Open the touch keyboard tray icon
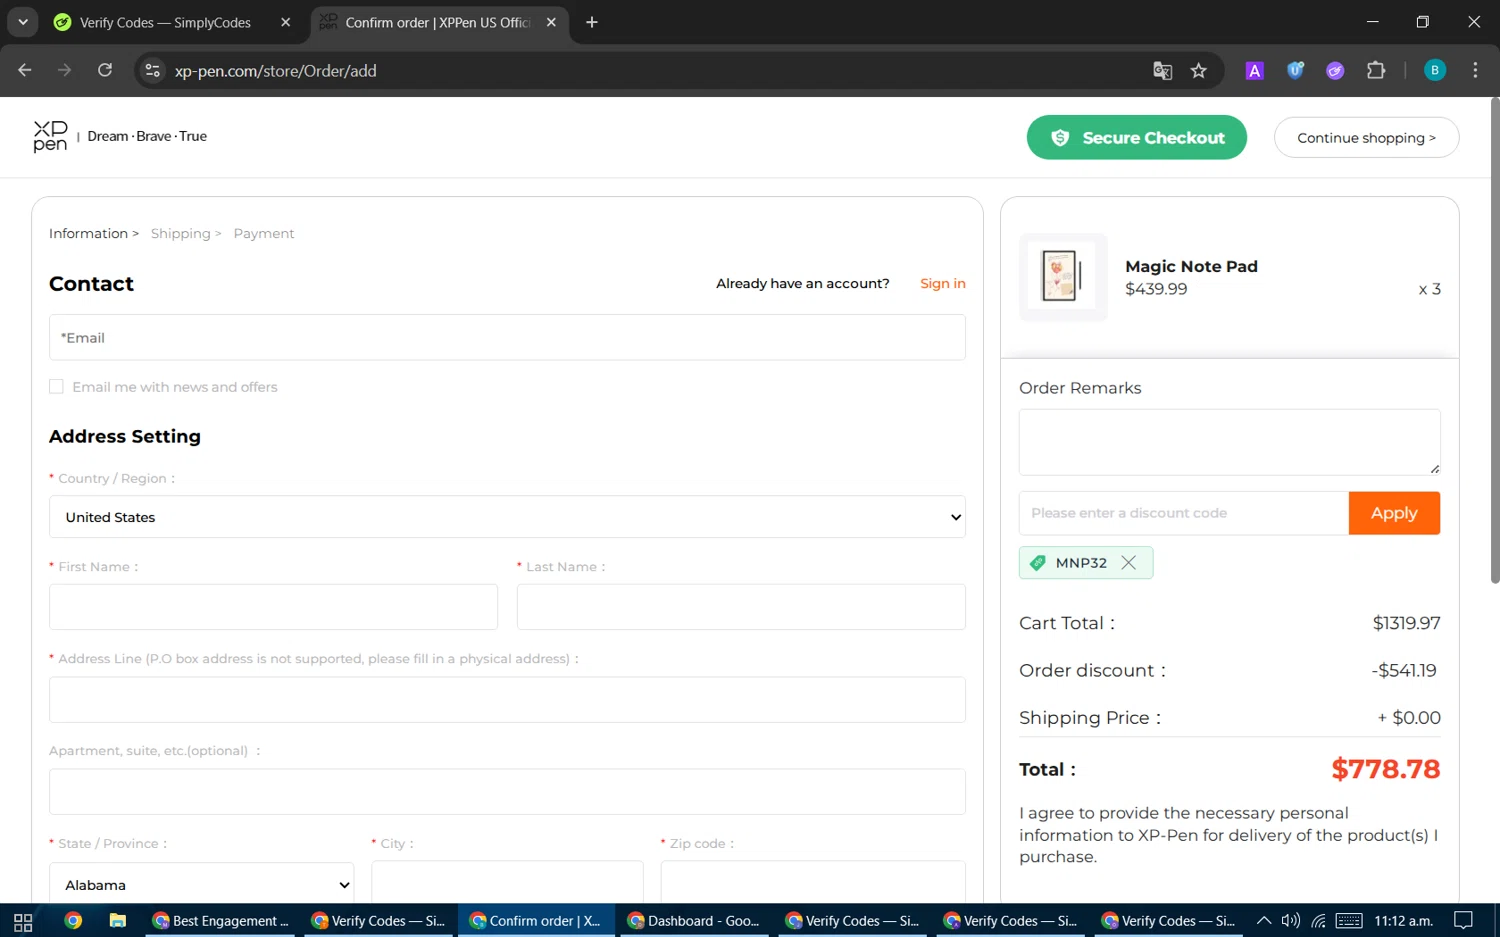This screenshot has height=937, width=1500. tap(1349, 921)
